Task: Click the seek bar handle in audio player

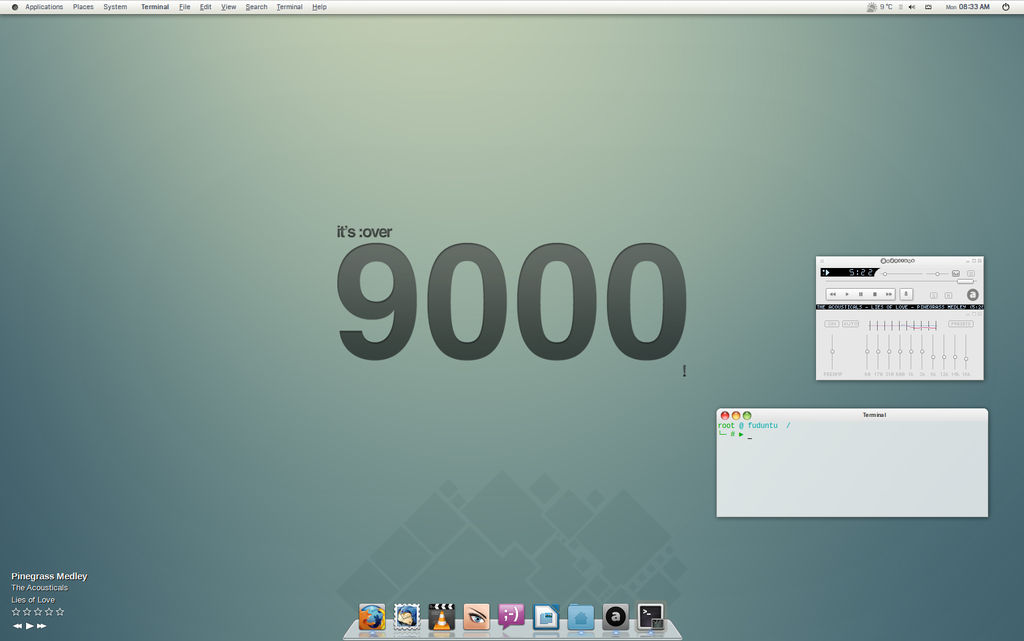Action: click(x=966, y=281)
